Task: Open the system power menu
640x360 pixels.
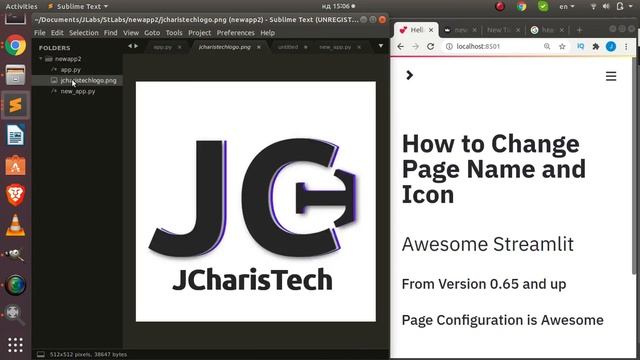Action: click(624, 6)
